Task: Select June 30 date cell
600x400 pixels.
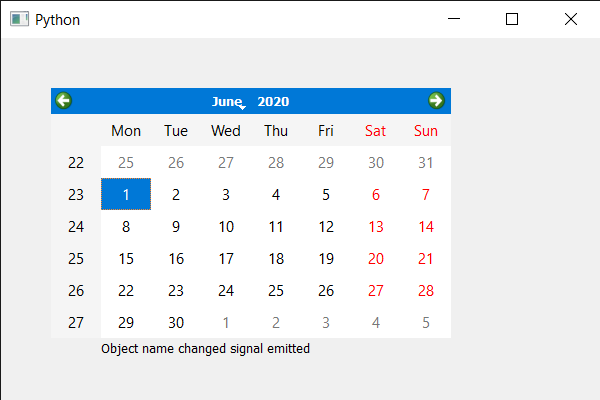Action: (176, 322)
